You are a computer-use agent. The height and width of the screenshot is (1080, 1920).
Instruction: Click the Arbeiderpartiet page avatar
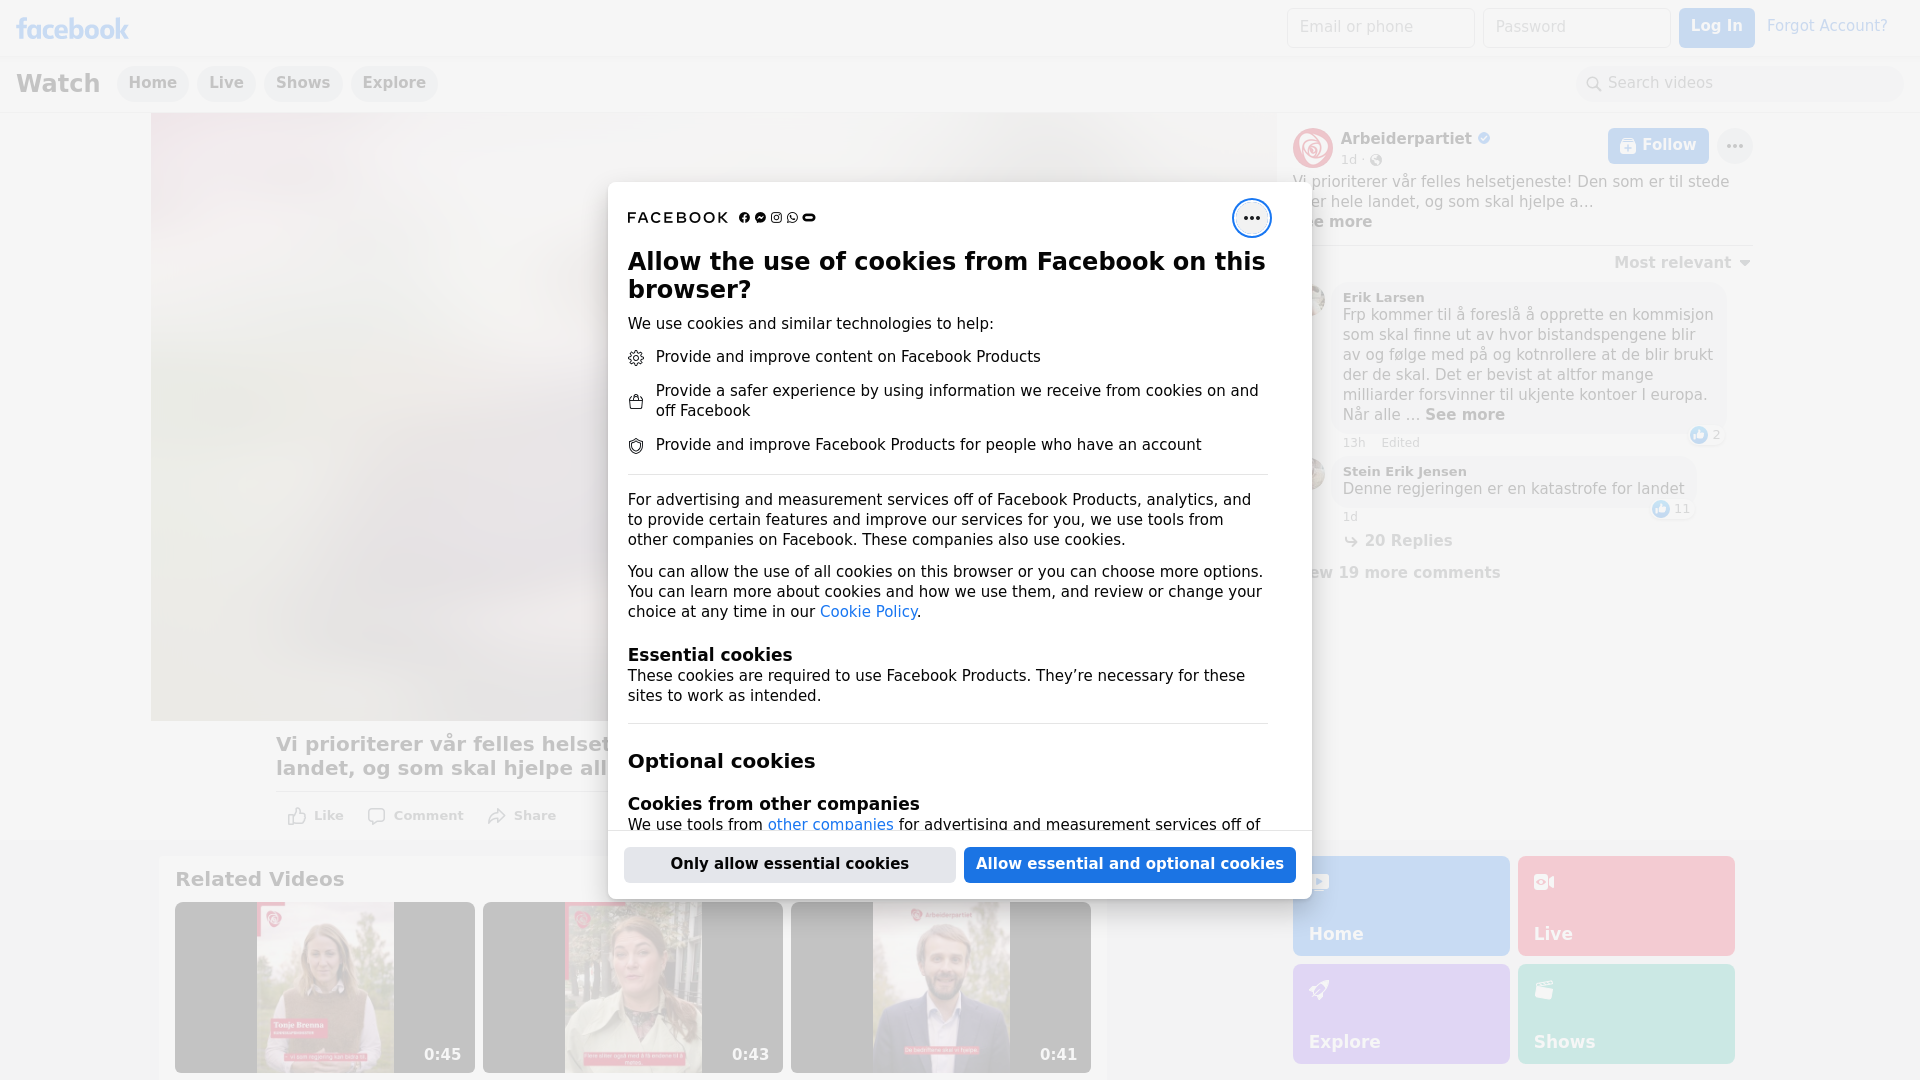(x=1312, y=148)
